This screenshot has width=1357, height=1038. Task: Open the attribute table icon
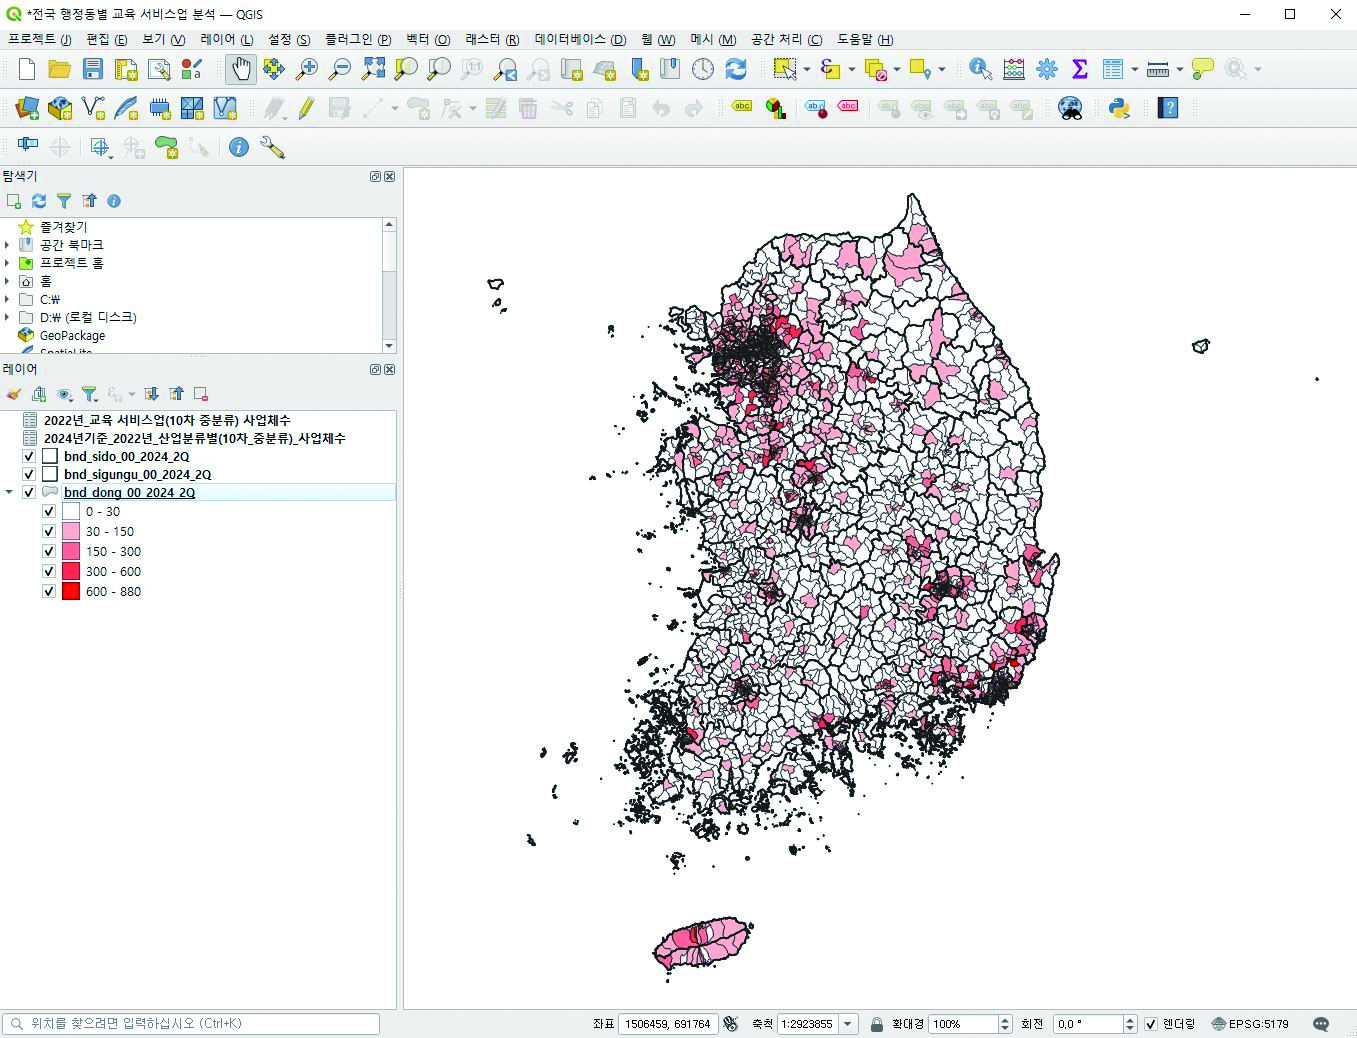click(1112, 69)
